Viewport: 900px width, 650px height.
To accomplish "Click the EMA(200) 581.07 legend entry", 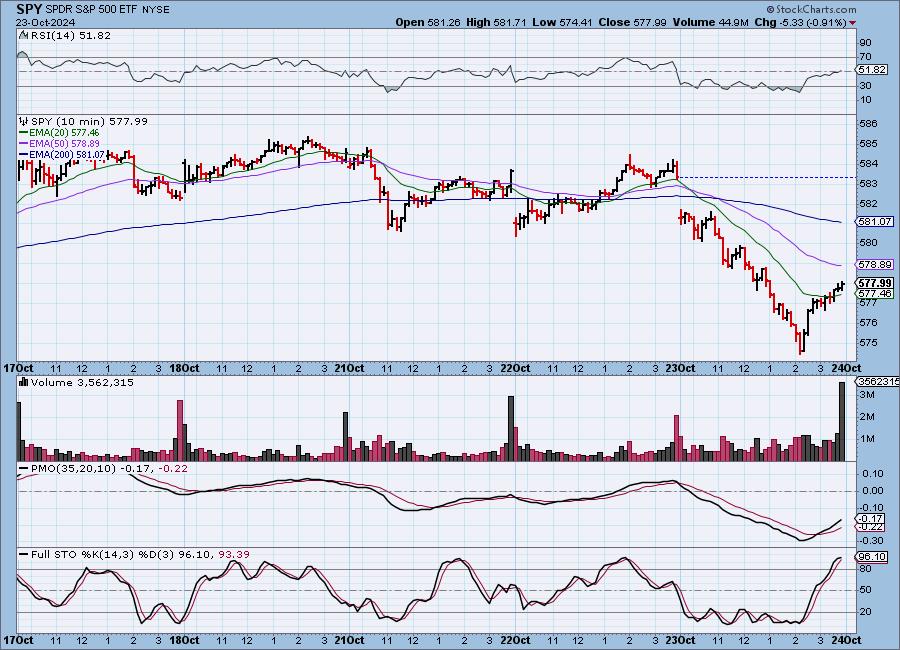I will 67,154.
